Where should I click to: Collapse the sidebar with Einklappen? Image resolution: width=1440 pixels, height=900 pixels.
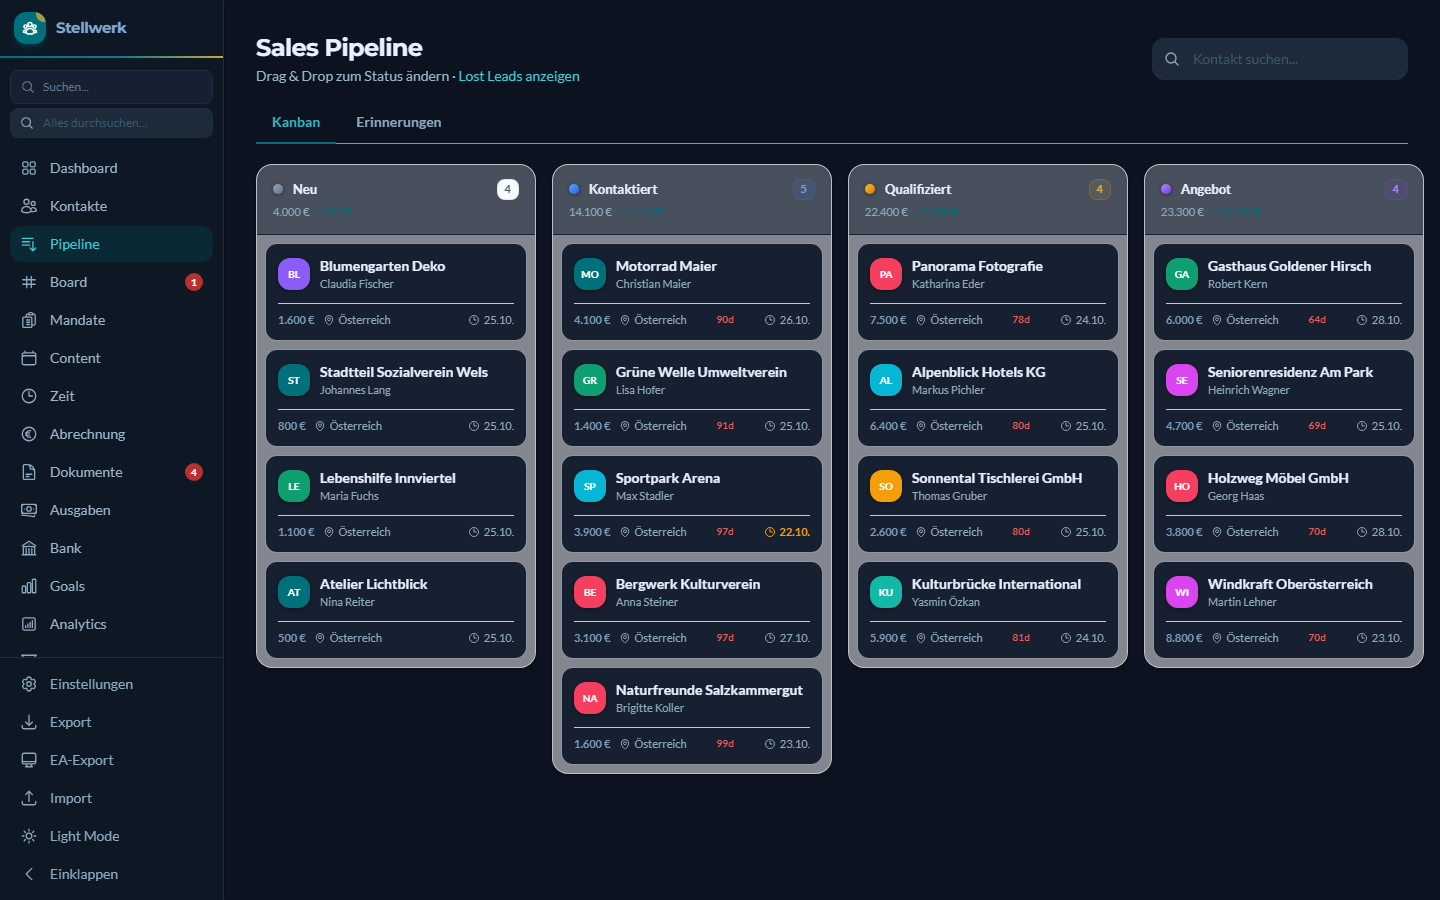tap(111, 874)
